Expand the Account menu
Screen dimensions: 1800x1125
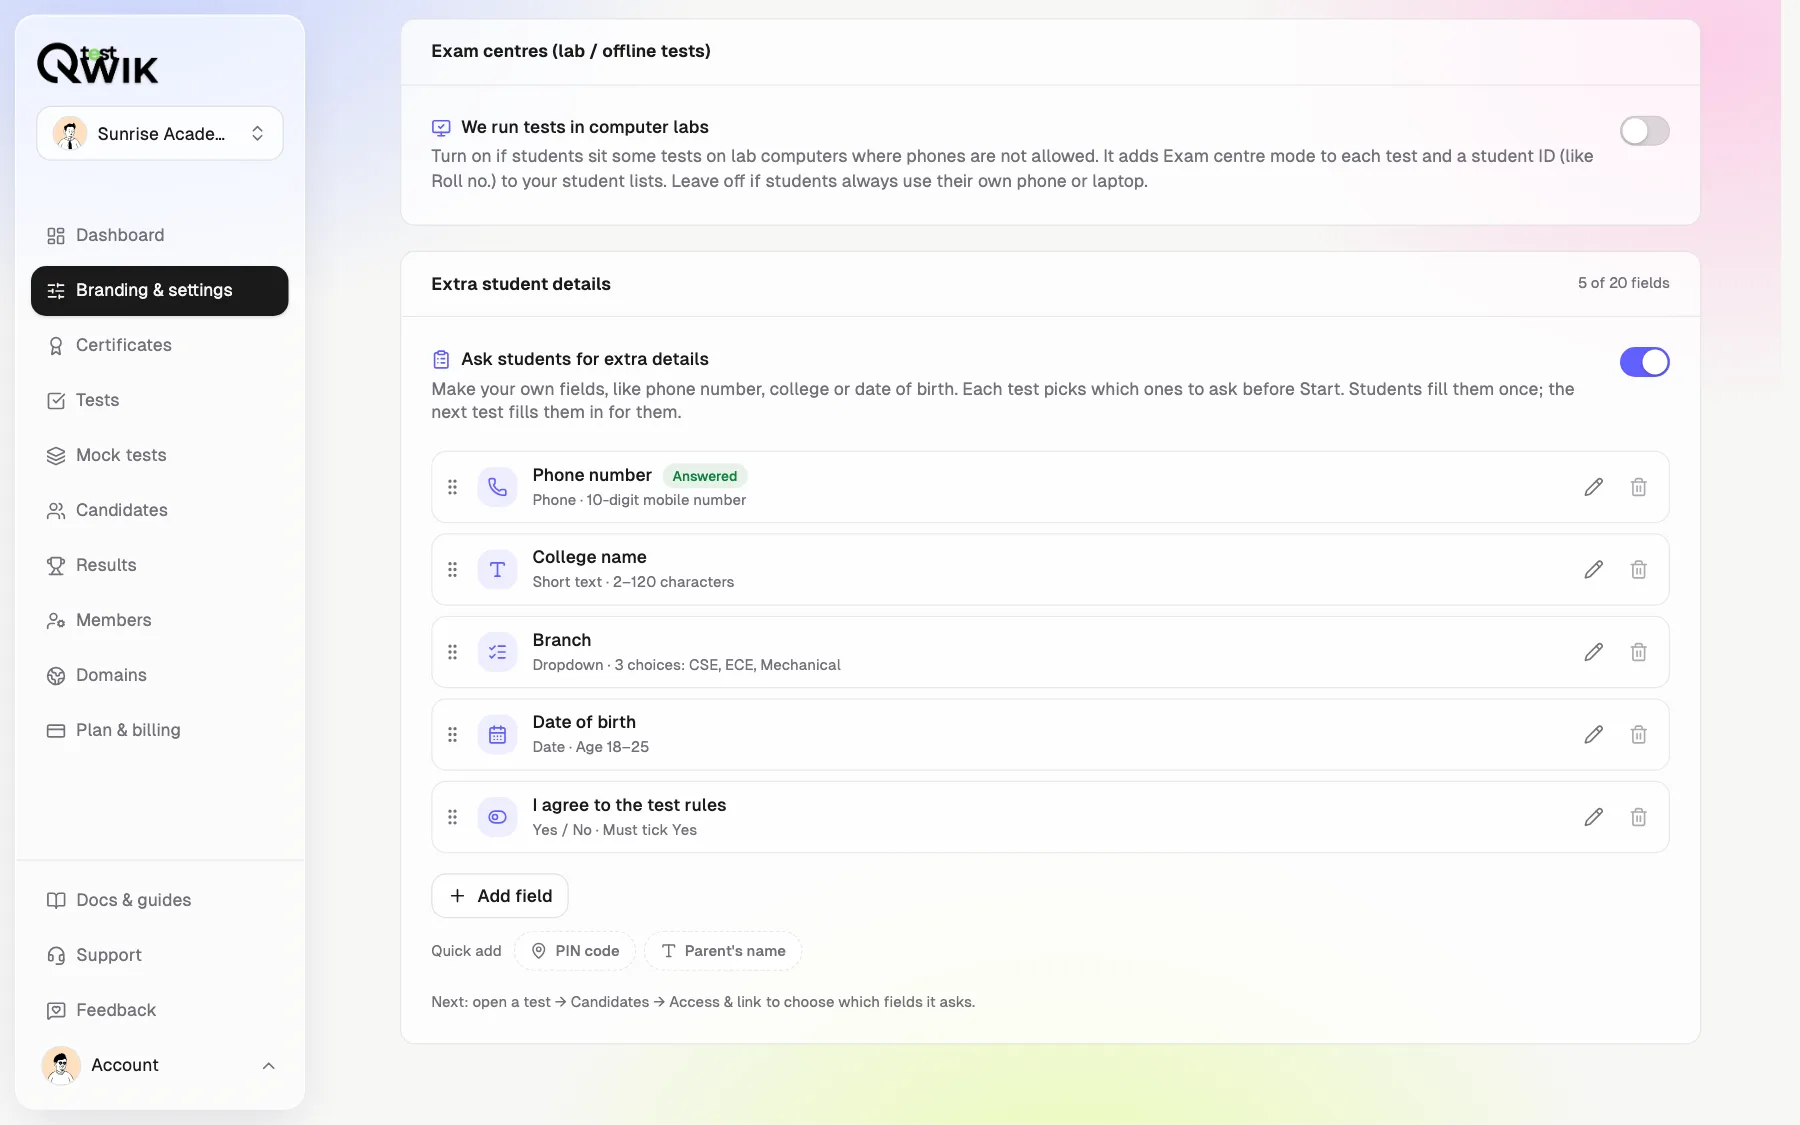pyautogui.click(x=160, y=1065)
